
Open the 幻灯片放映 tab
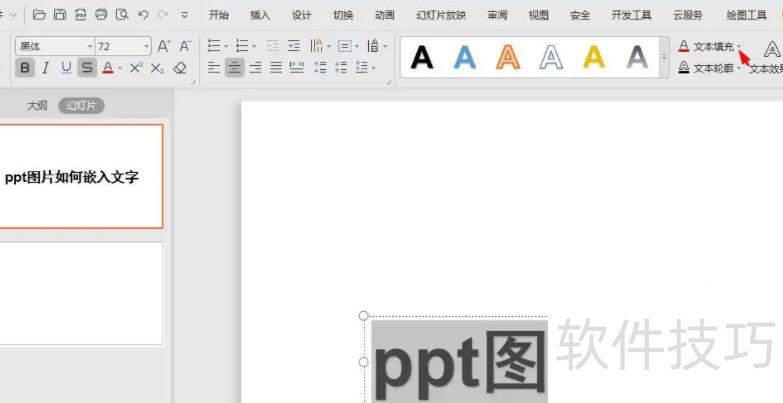pos(441,15)
